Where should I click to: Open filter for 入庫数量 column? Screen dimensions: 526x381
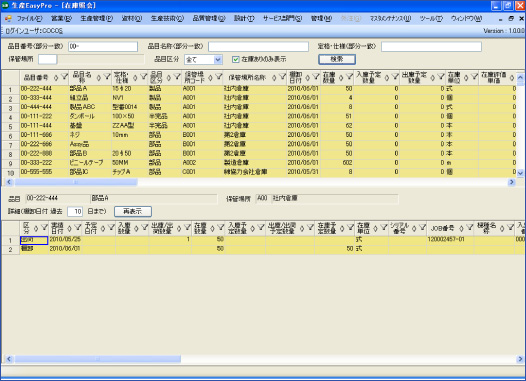click(x=145, y=227)
